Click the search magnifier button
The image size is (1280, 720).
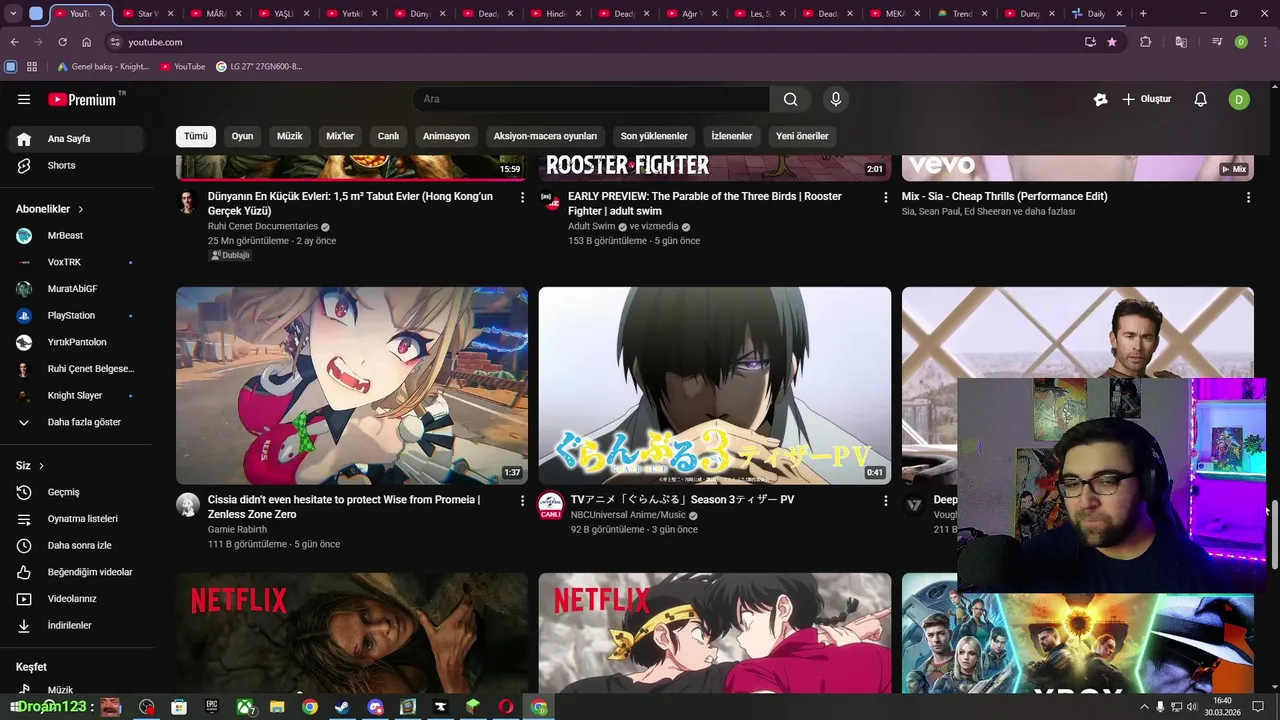point(790,99)
